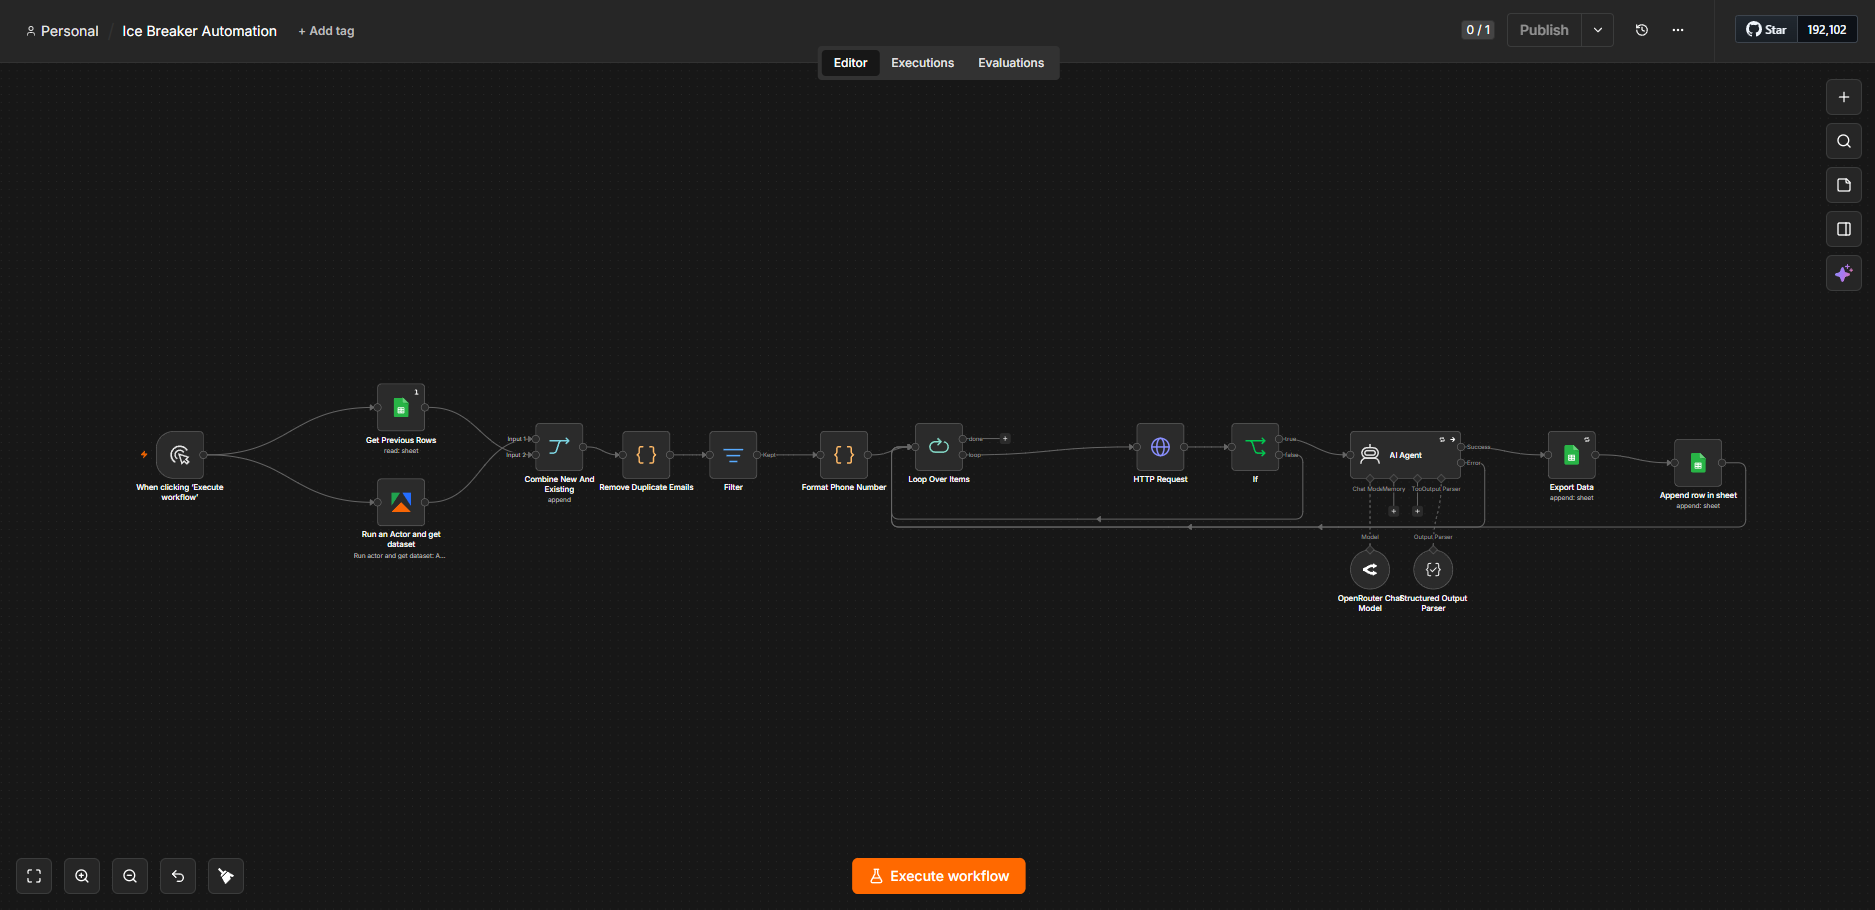Add a Tool sub-node to AI Agent
The width and height of the screenshot is (1875, 910).
point(1417,511)
